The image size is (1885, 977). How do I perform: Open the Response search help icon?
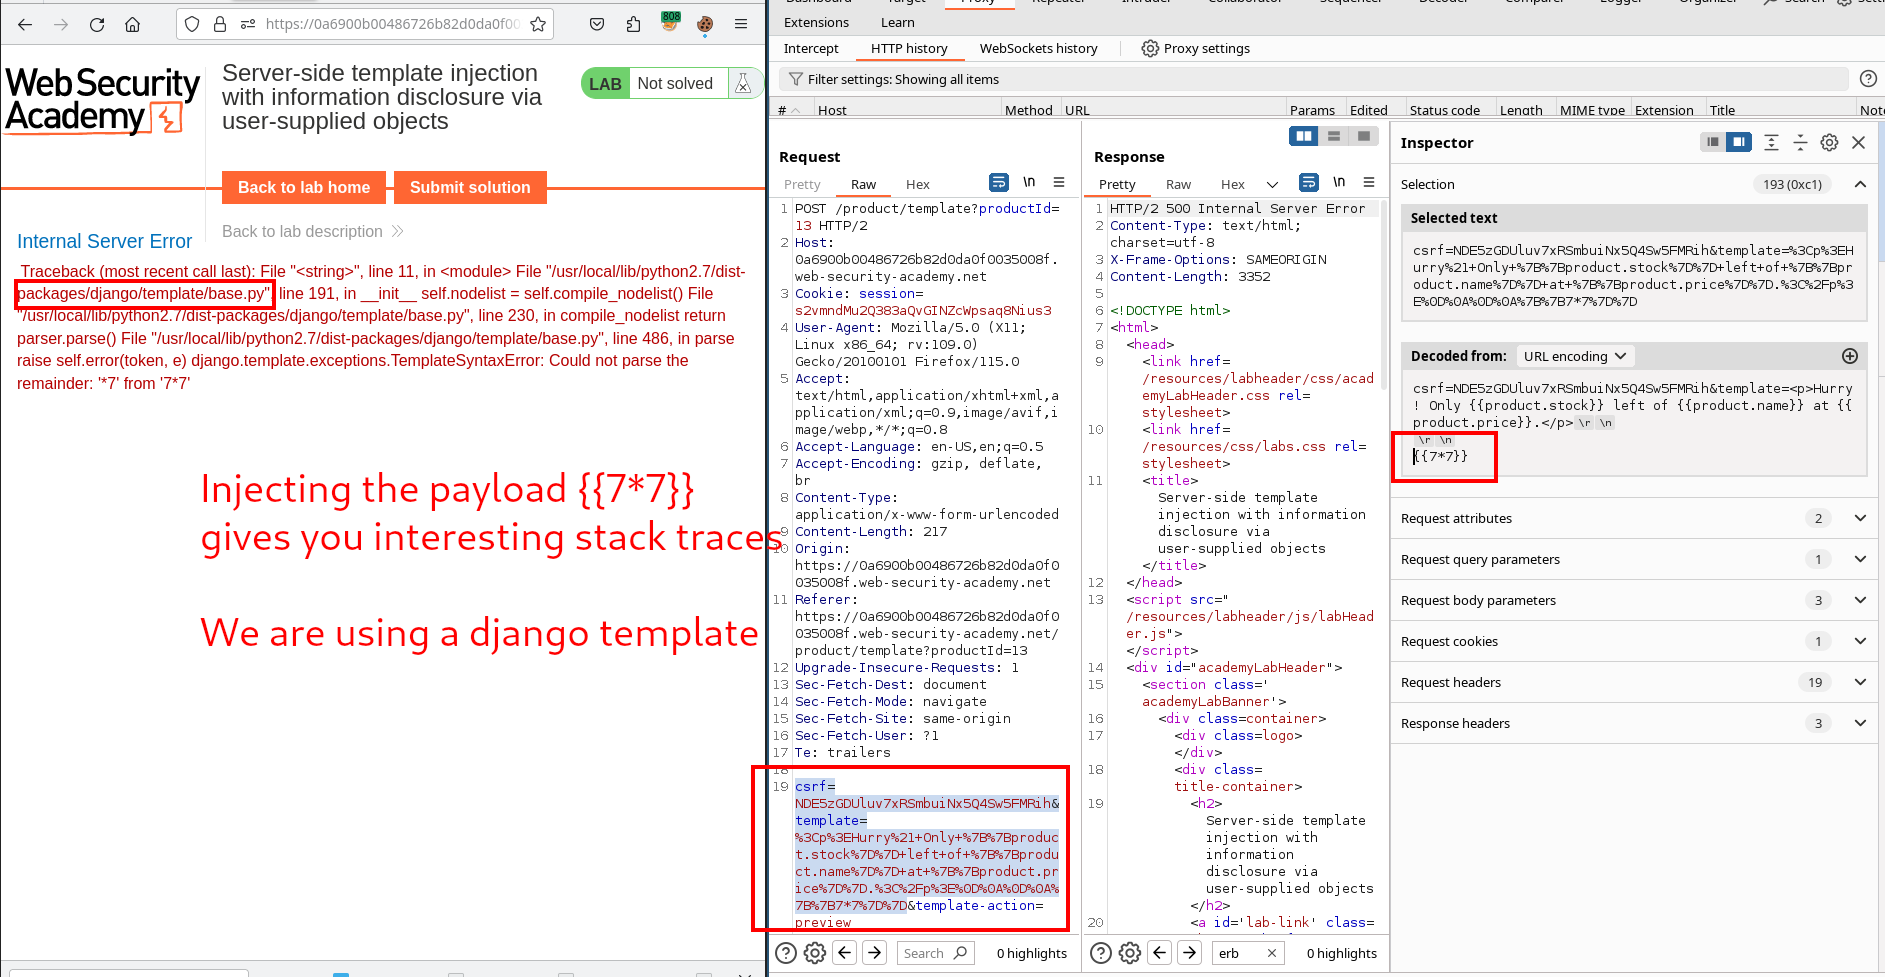1100,953
